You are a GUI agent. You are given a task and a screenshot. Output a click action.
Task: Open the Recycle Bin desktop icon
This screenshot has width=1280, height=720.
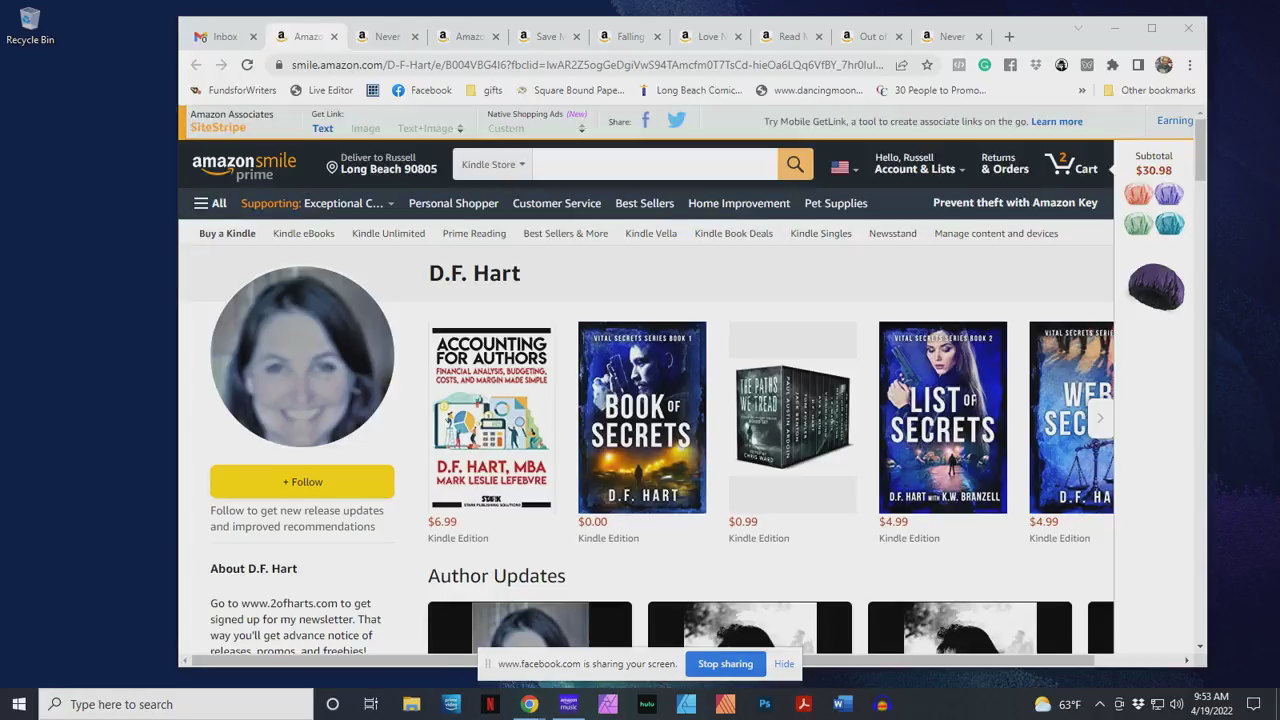[x=30, y=26]
